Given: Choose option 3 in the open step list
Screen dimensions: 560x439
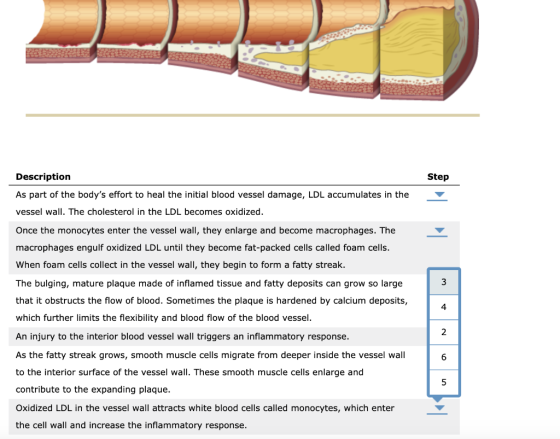Looking at the screenshot, I should tap(444, 282).
